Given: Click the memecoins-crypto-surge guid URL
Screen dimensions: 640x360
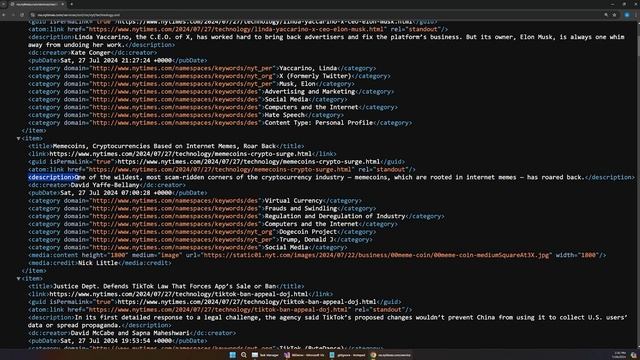Looking at the screenshot, I should 249,162.
